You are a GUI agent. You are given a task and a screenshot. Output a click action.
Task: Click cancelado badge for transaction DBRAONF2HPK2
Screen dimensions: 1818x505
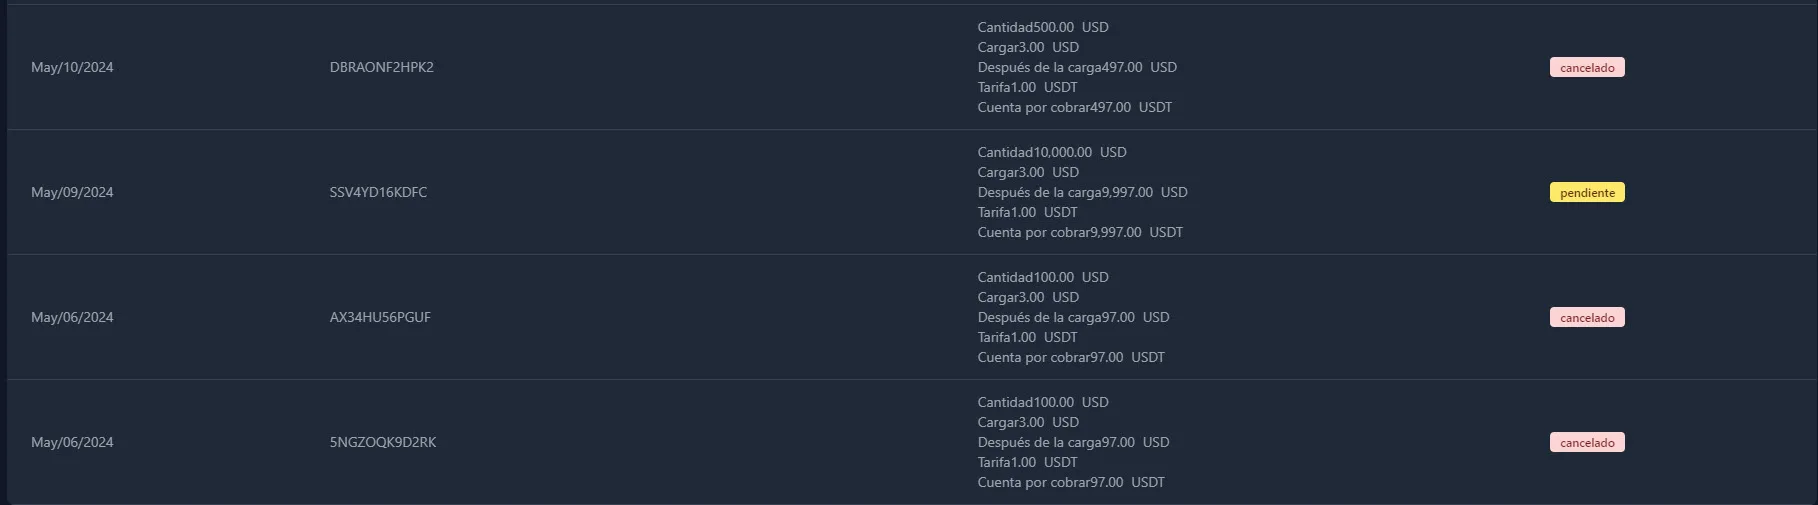pyautogui.click(x=1587, y=67)
